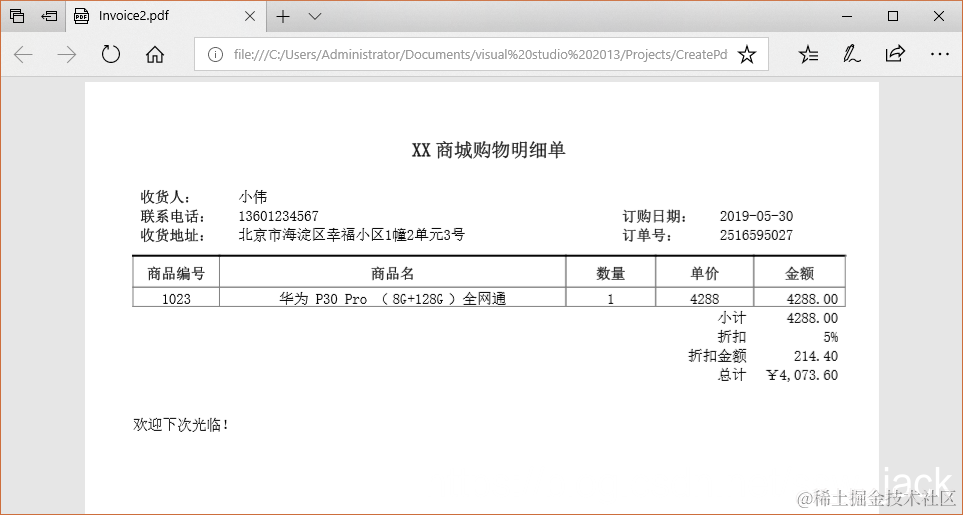Select total '¥4,073.60'
The height and width of the screenshot is (515, 963).
(x=802, y=375)
